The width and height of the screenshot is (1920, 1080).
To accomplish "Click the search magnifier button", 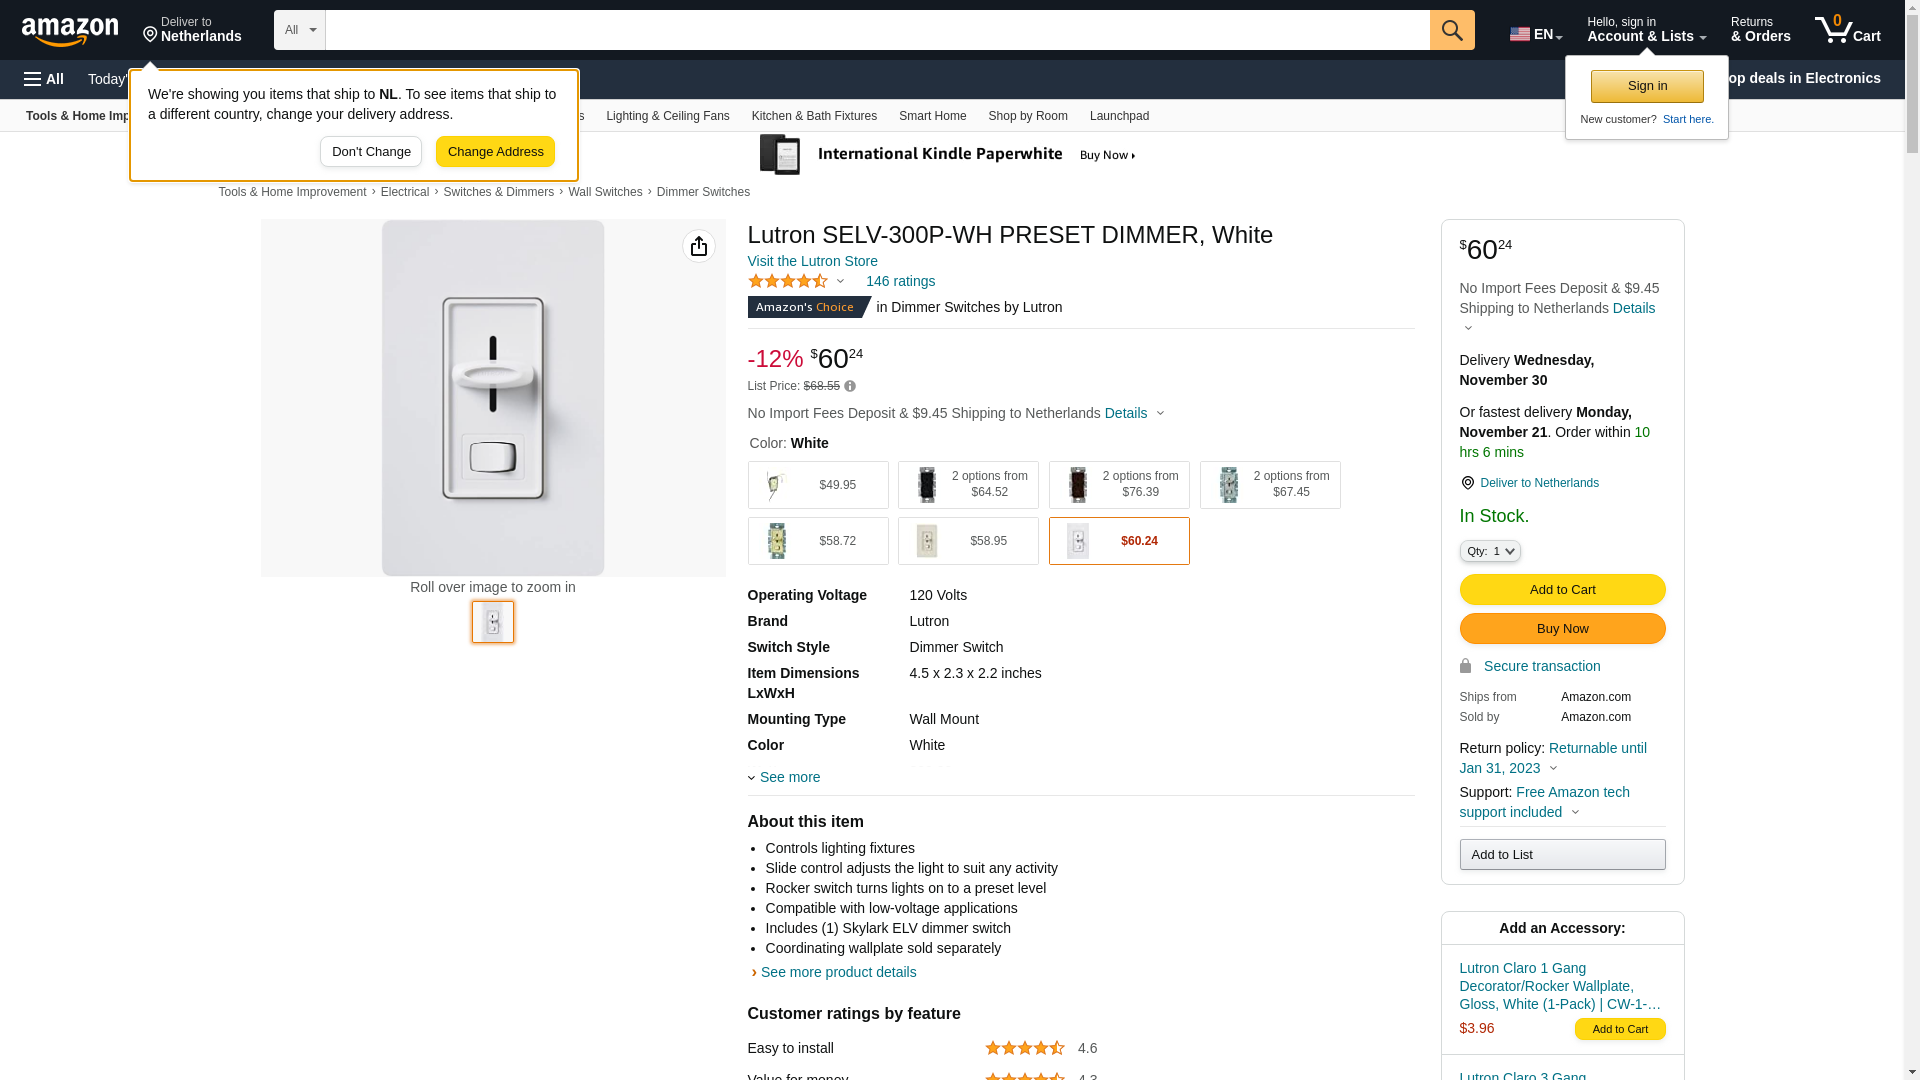I will [x=1452, y=30].
